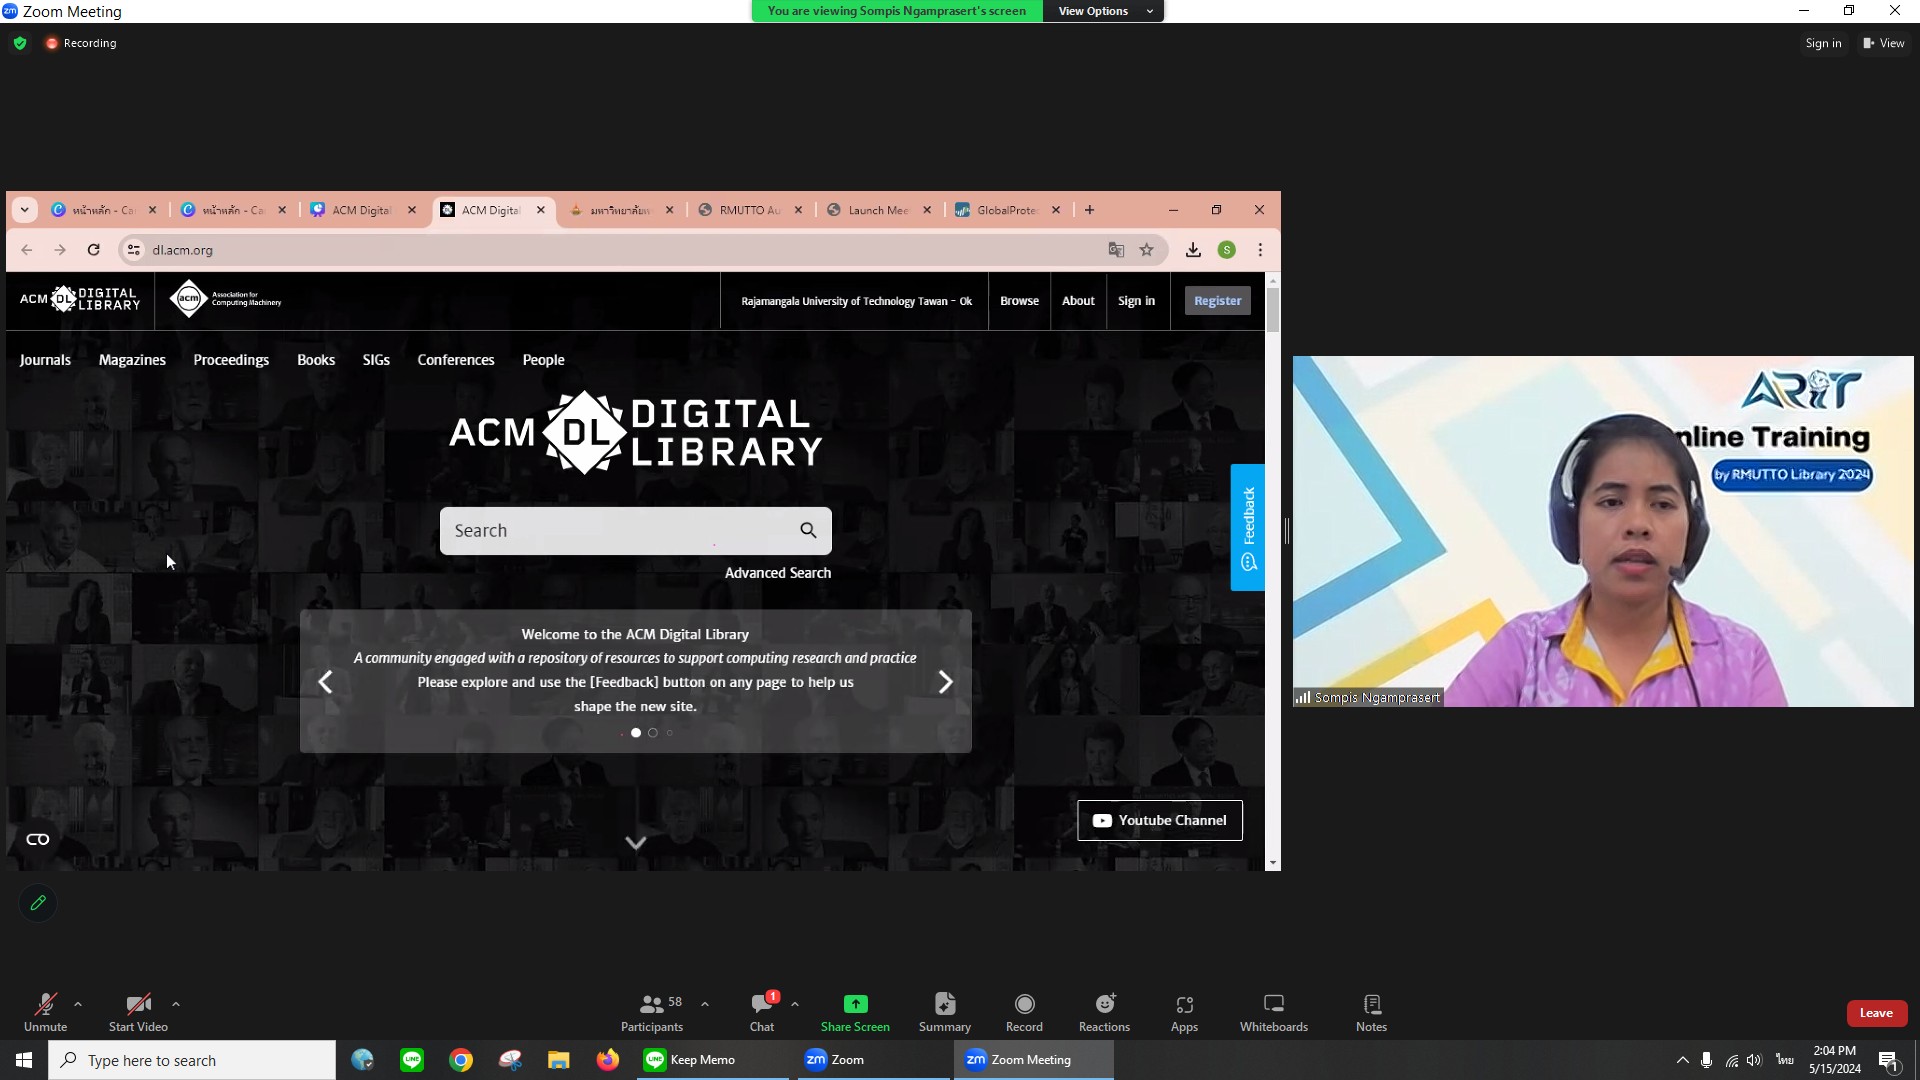
Task: Open the Conferences menu
Action: (456, 360)
